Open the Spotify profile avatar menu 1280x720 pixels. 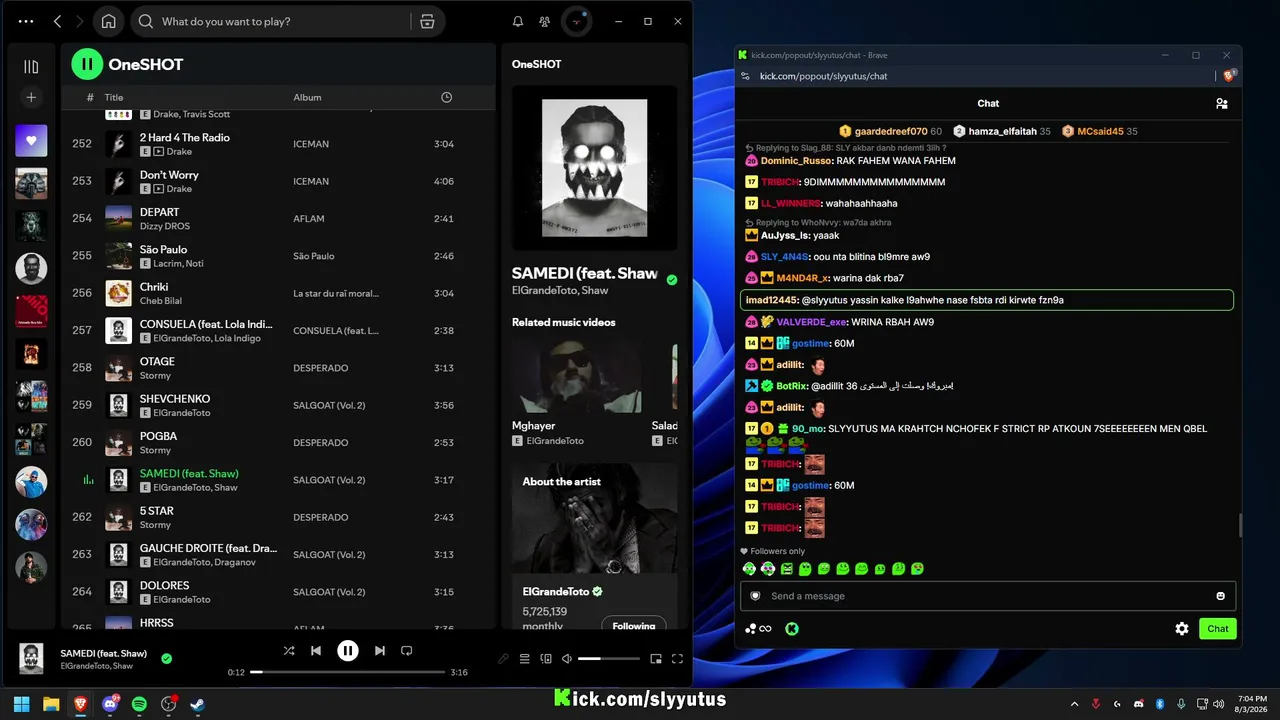tap(577, 21)
